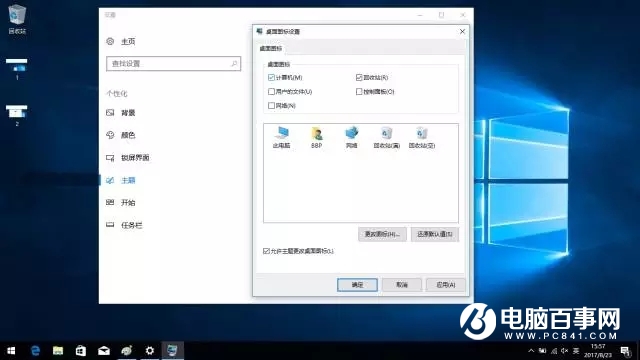Click the taskbar clock and date

coord(598,351)
